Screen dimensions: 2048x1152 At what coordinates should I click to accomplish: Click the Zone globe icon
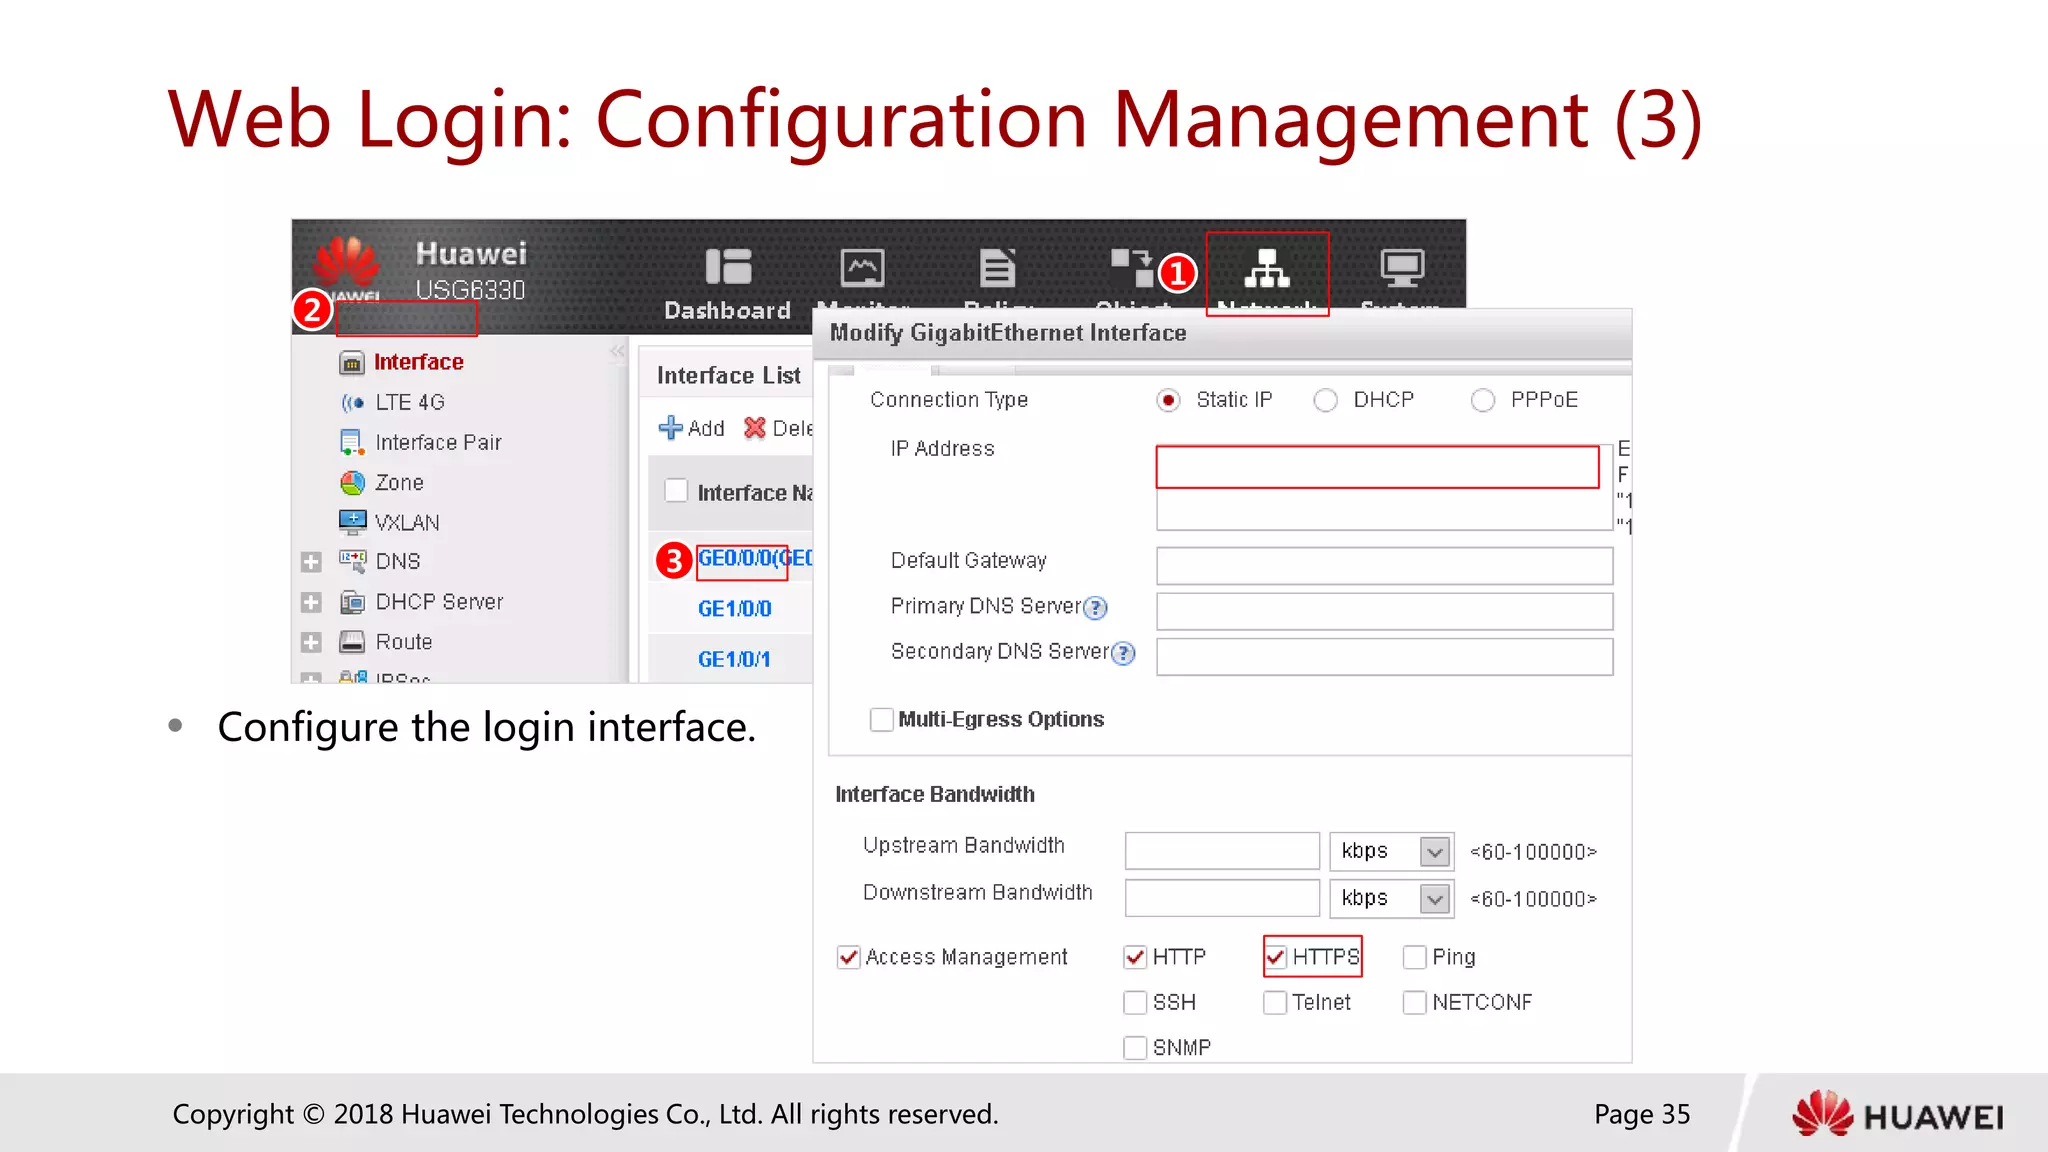pyautogui.click(x=352, y=483)
